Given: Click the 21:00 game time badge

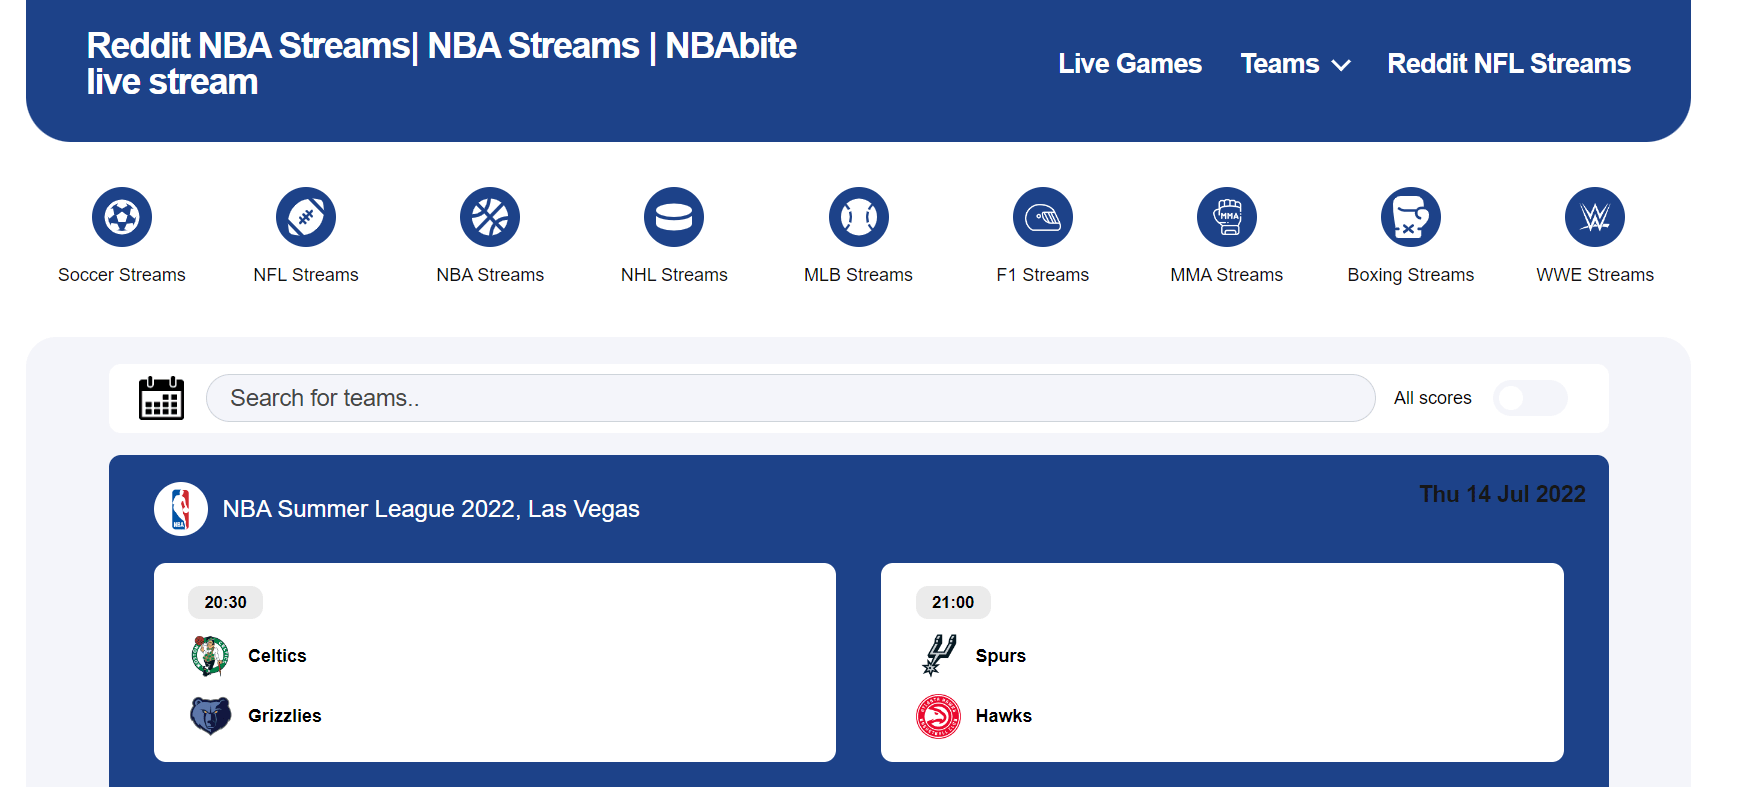Looking at the screenshot, I should click(x=953, y=602).
